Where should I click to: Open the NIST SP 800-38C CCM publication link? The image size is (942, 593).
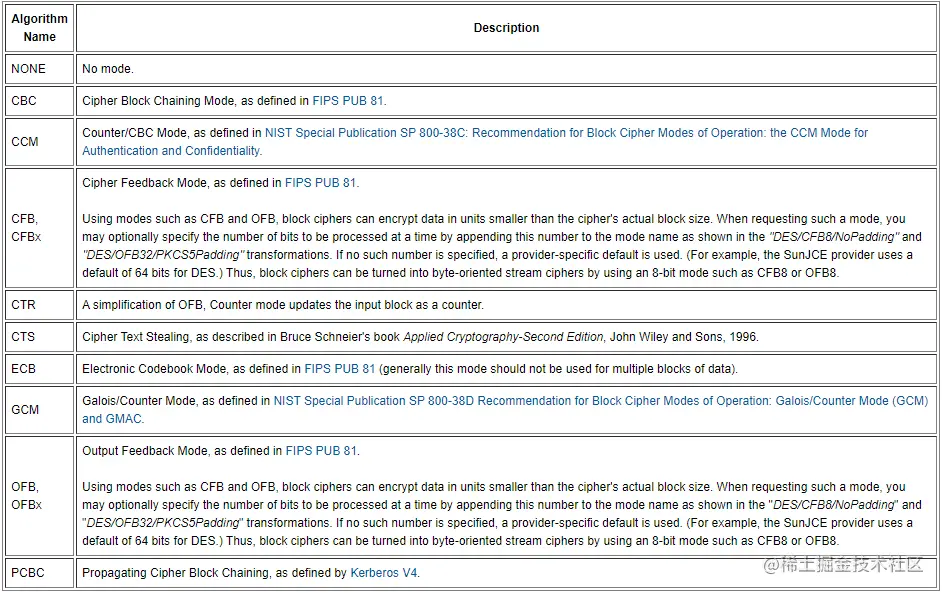[475, 142]
